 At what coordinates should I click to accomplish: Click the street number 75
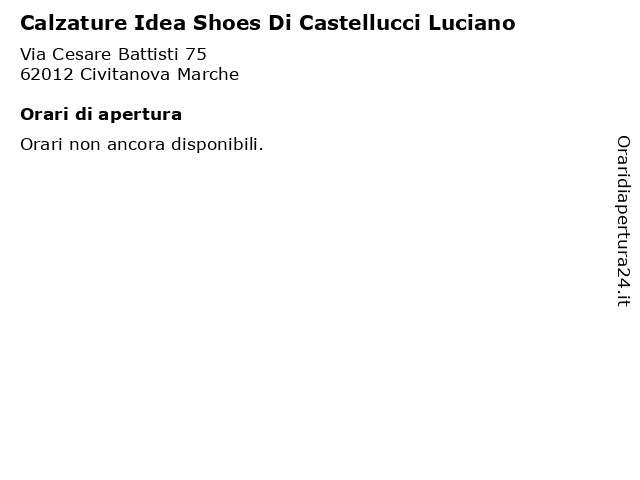[x=196, y=54]
